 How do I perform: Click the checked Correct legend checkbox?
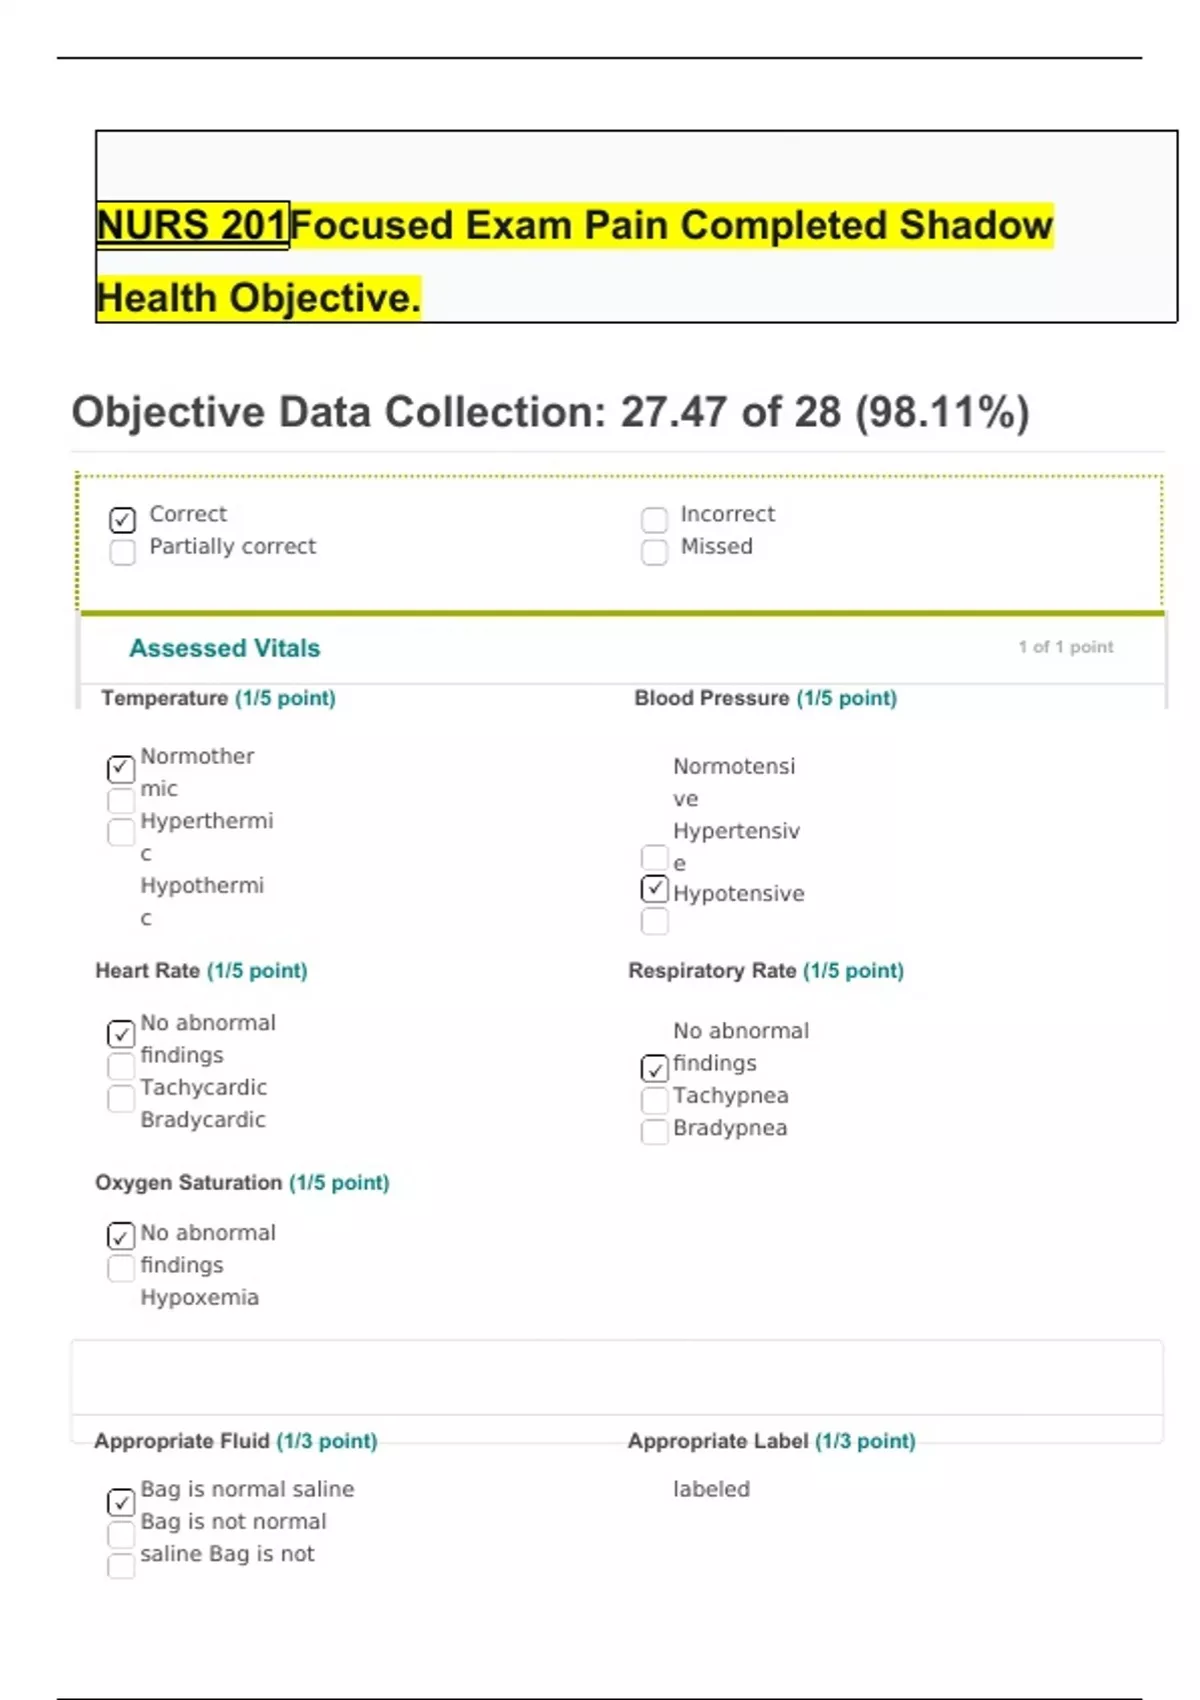click(122, 520)
